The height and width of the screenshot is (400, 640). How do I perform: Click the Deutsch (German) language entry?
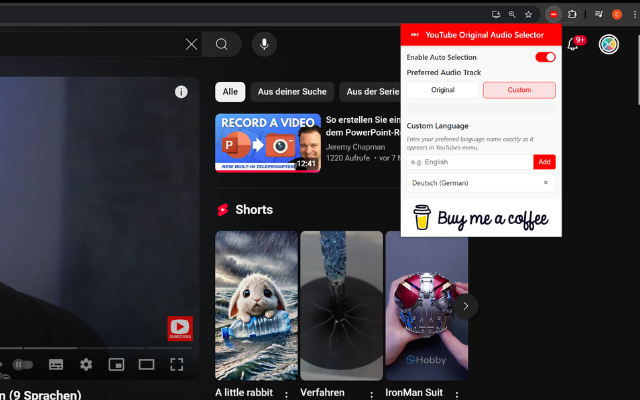point(481,183)
